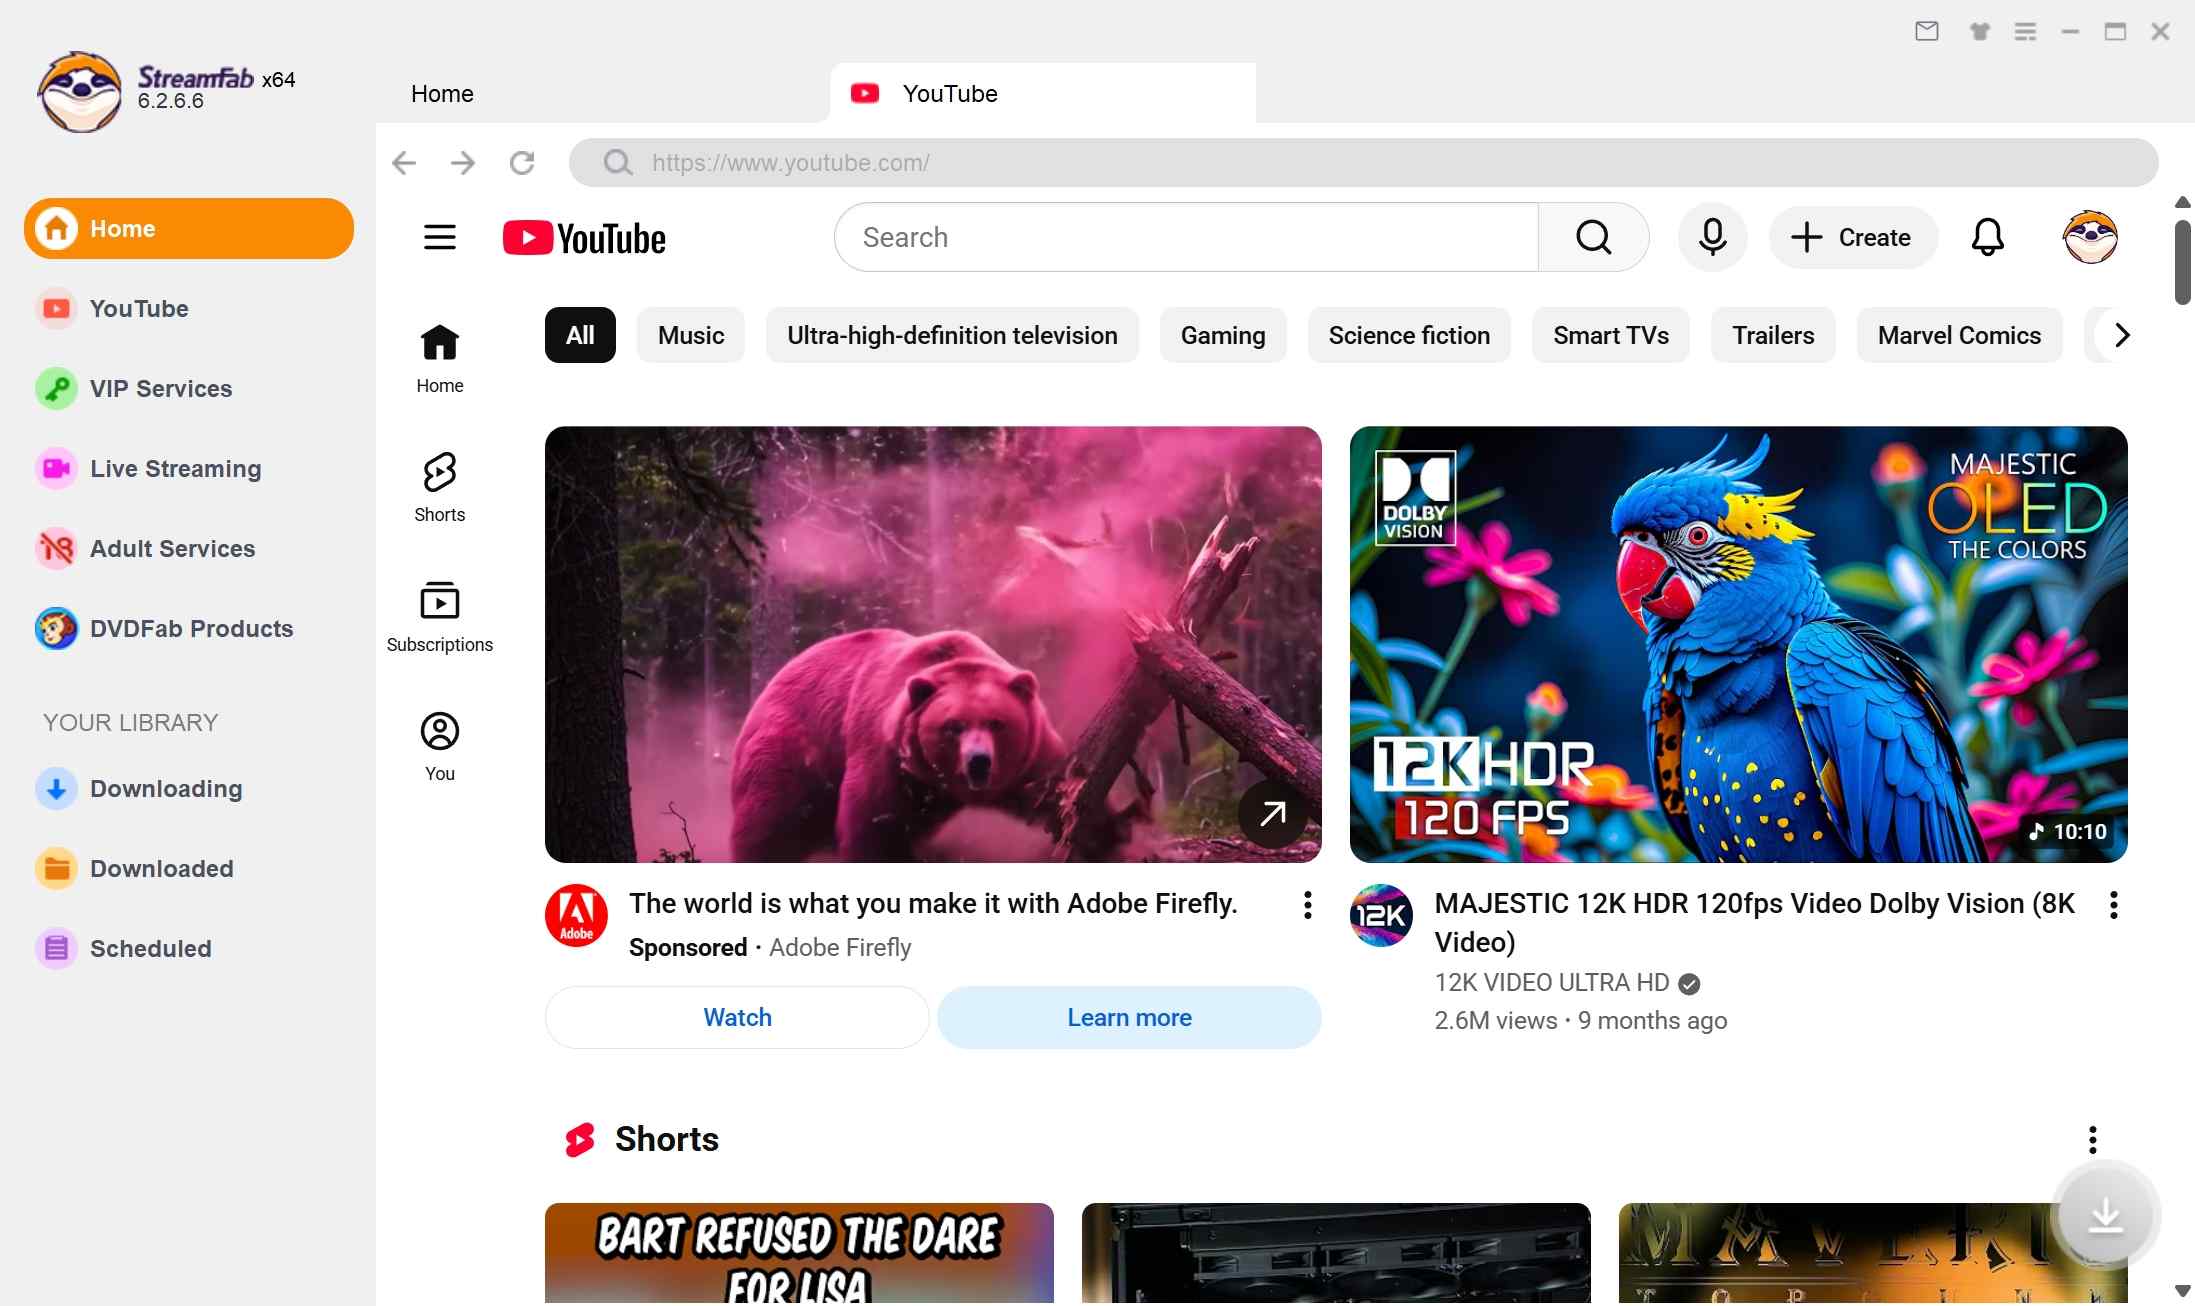Switch to the Home browser tab
The height and width of the screenshot is (1306, 2195).
click(442, 93)
